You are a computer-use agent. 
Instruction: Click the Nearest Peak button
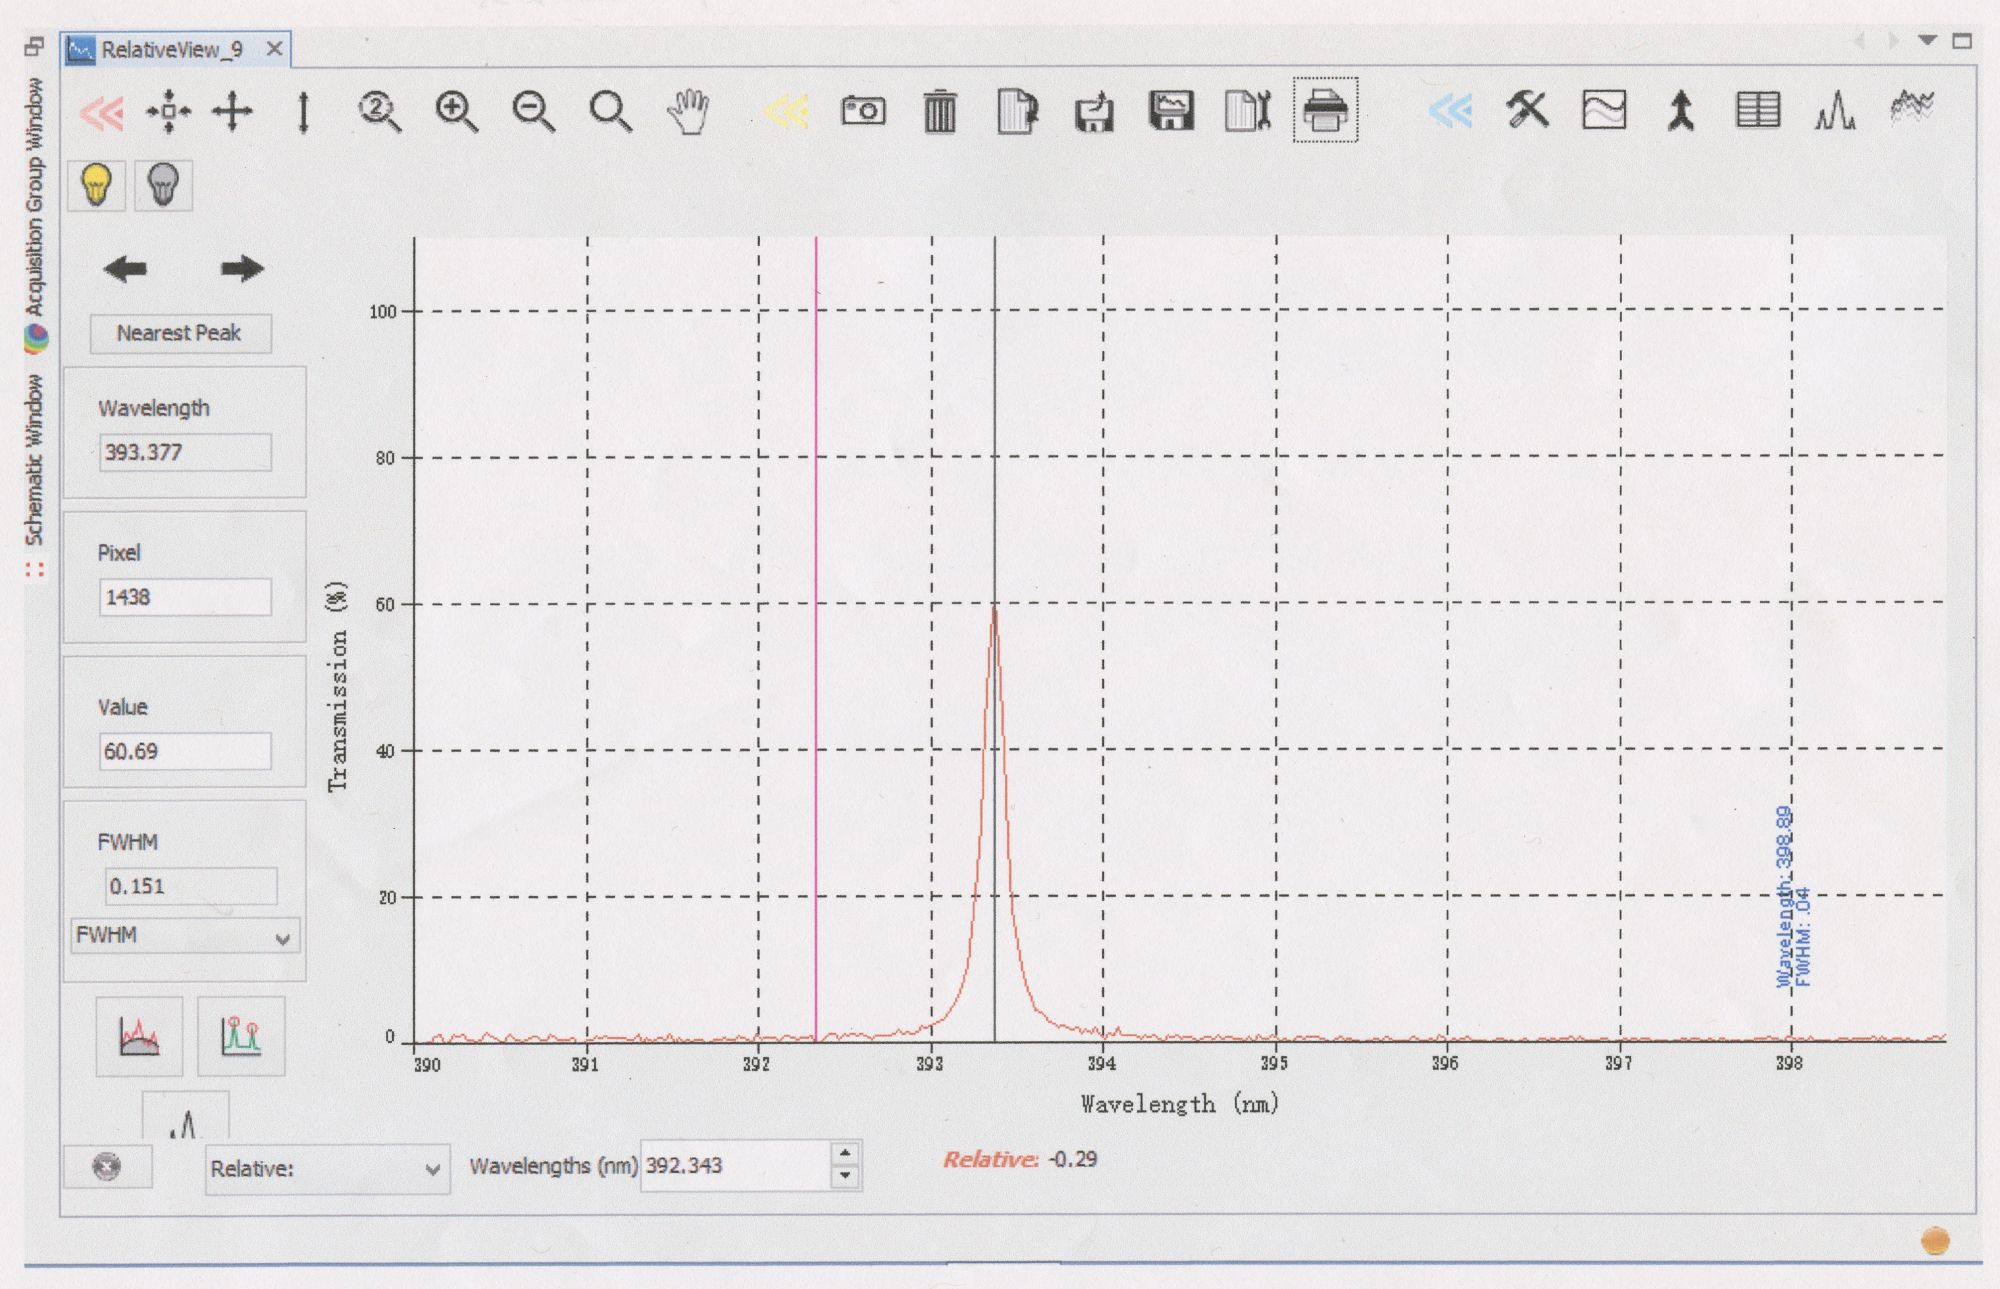click(180, 333)
